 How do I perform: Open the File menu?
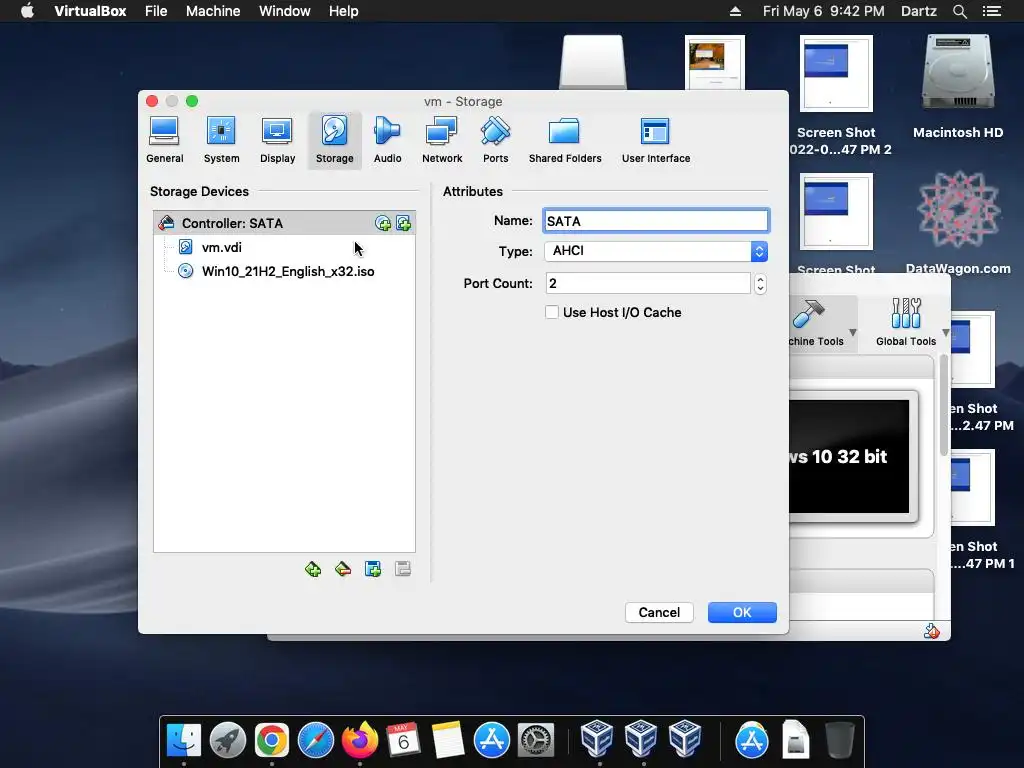[x=156, y=11]
